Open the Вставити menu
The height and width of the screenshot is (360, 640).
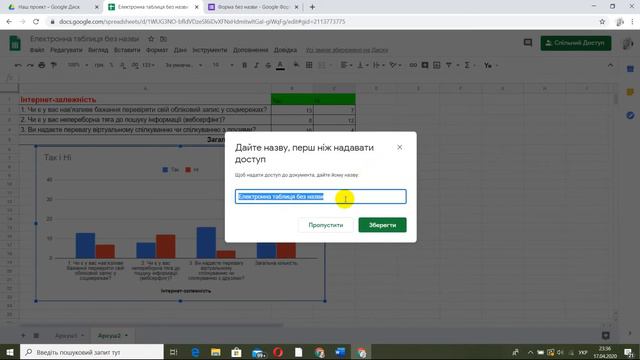(127, 50)
